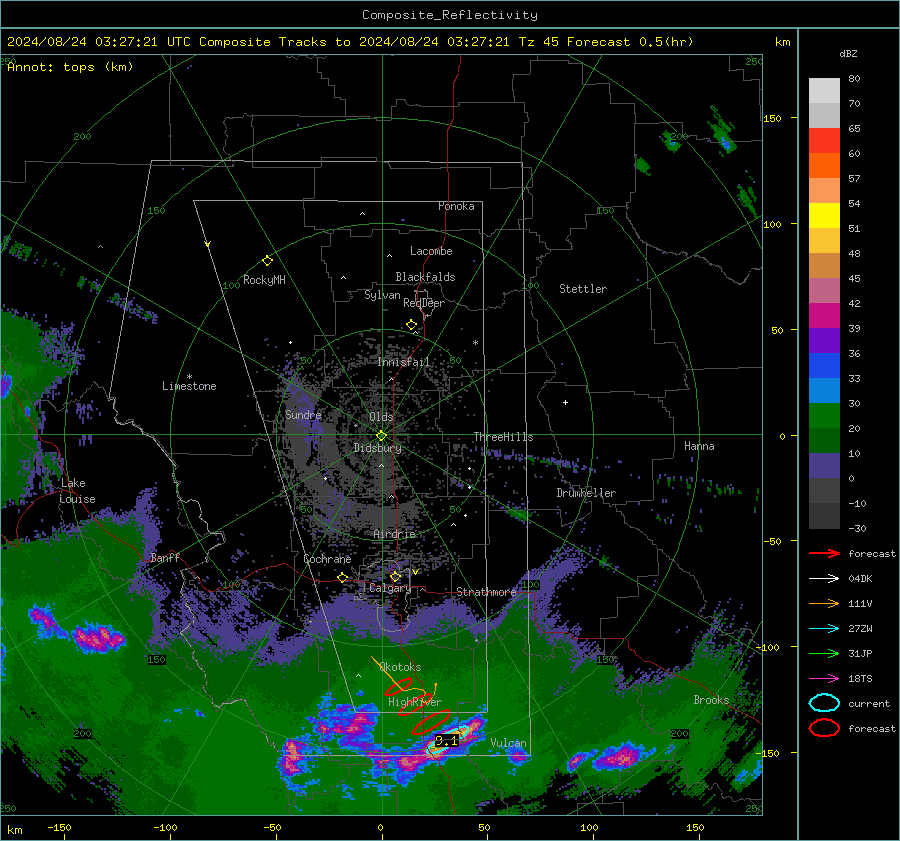Viewport: 900px width, 841px height.
Task: Click the Vulcan city label
Action: (x=508, y=743)
